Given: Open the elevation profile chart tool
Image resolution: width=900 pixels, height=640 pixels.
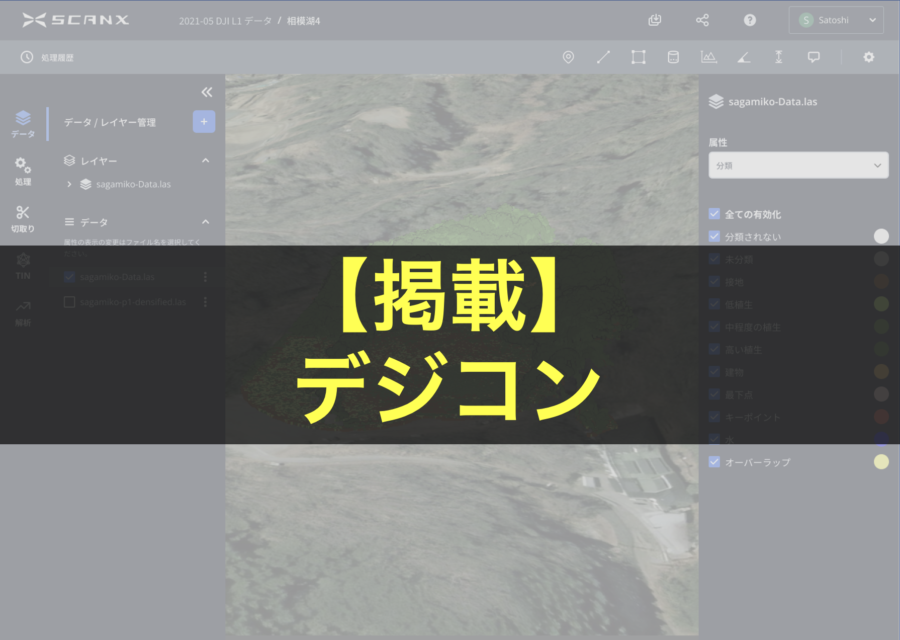Looking at the screenshot, I should 708,57.
